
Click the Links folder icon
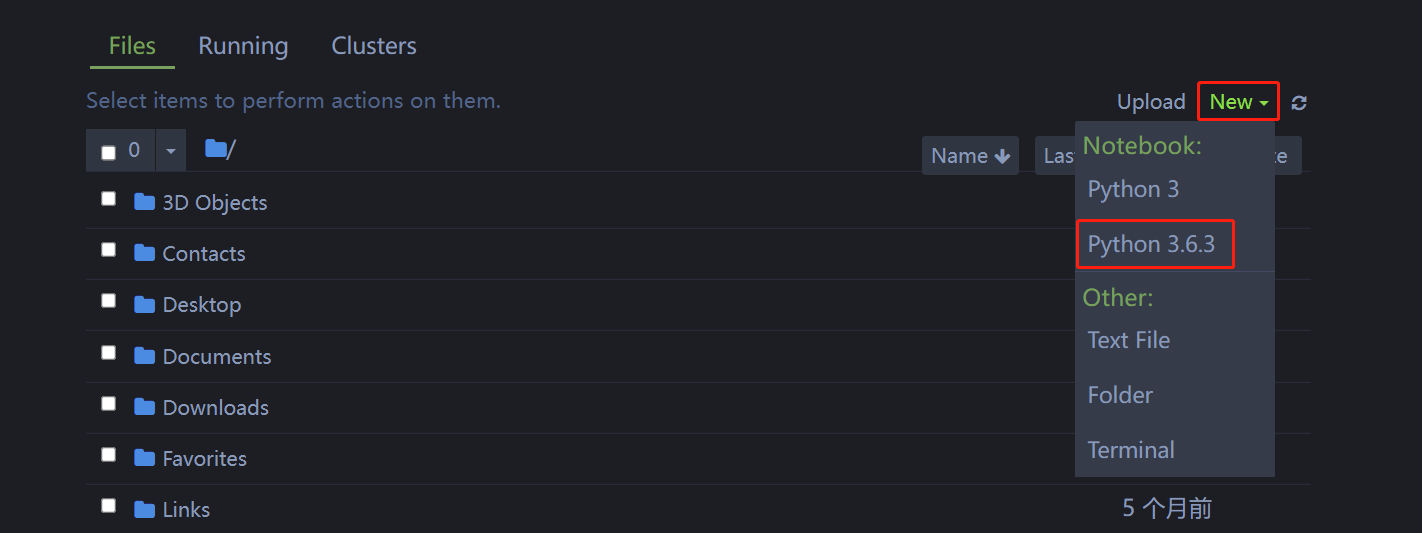[x=144, y=509]
